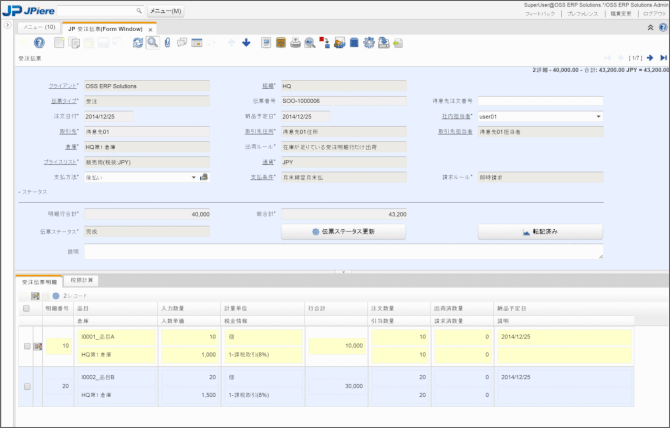Open the 支払方法 dropdown arrow
670x428 pixels.
tap(194, 177)
